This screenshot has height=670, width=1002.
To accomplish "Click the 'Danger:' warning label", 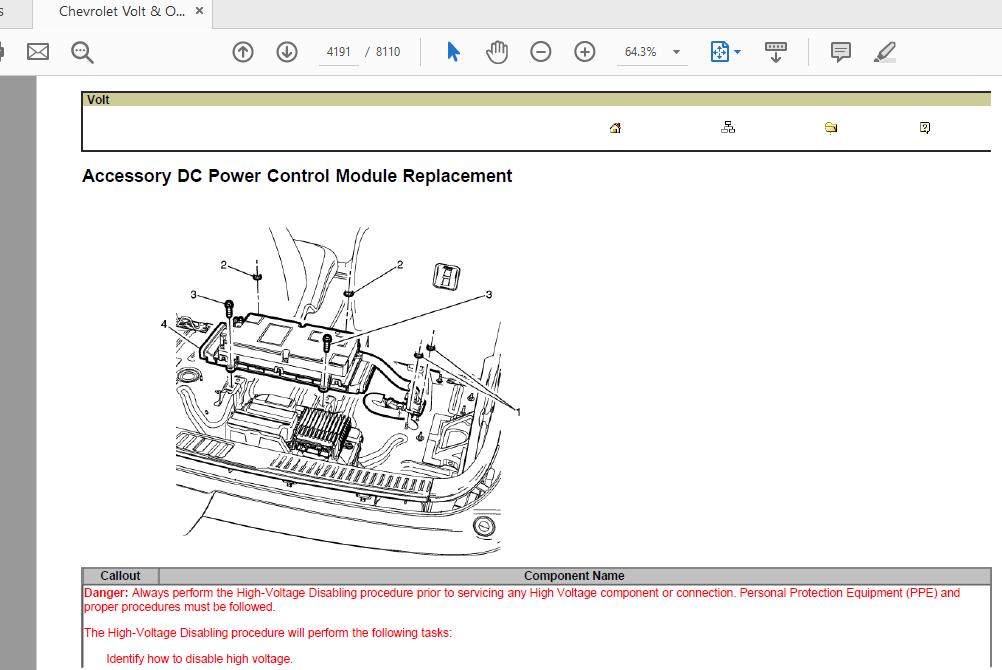I will tap(106, 593).
